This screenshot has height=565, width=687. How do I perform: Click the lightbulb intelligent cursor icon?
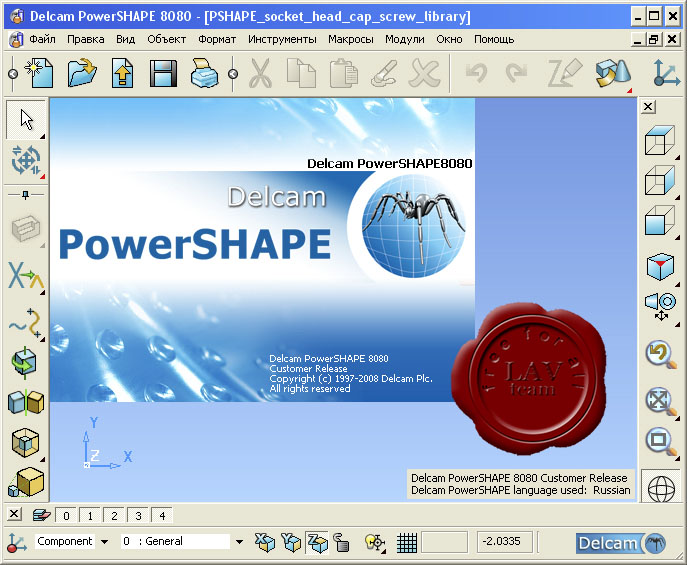tap(374, 543)
